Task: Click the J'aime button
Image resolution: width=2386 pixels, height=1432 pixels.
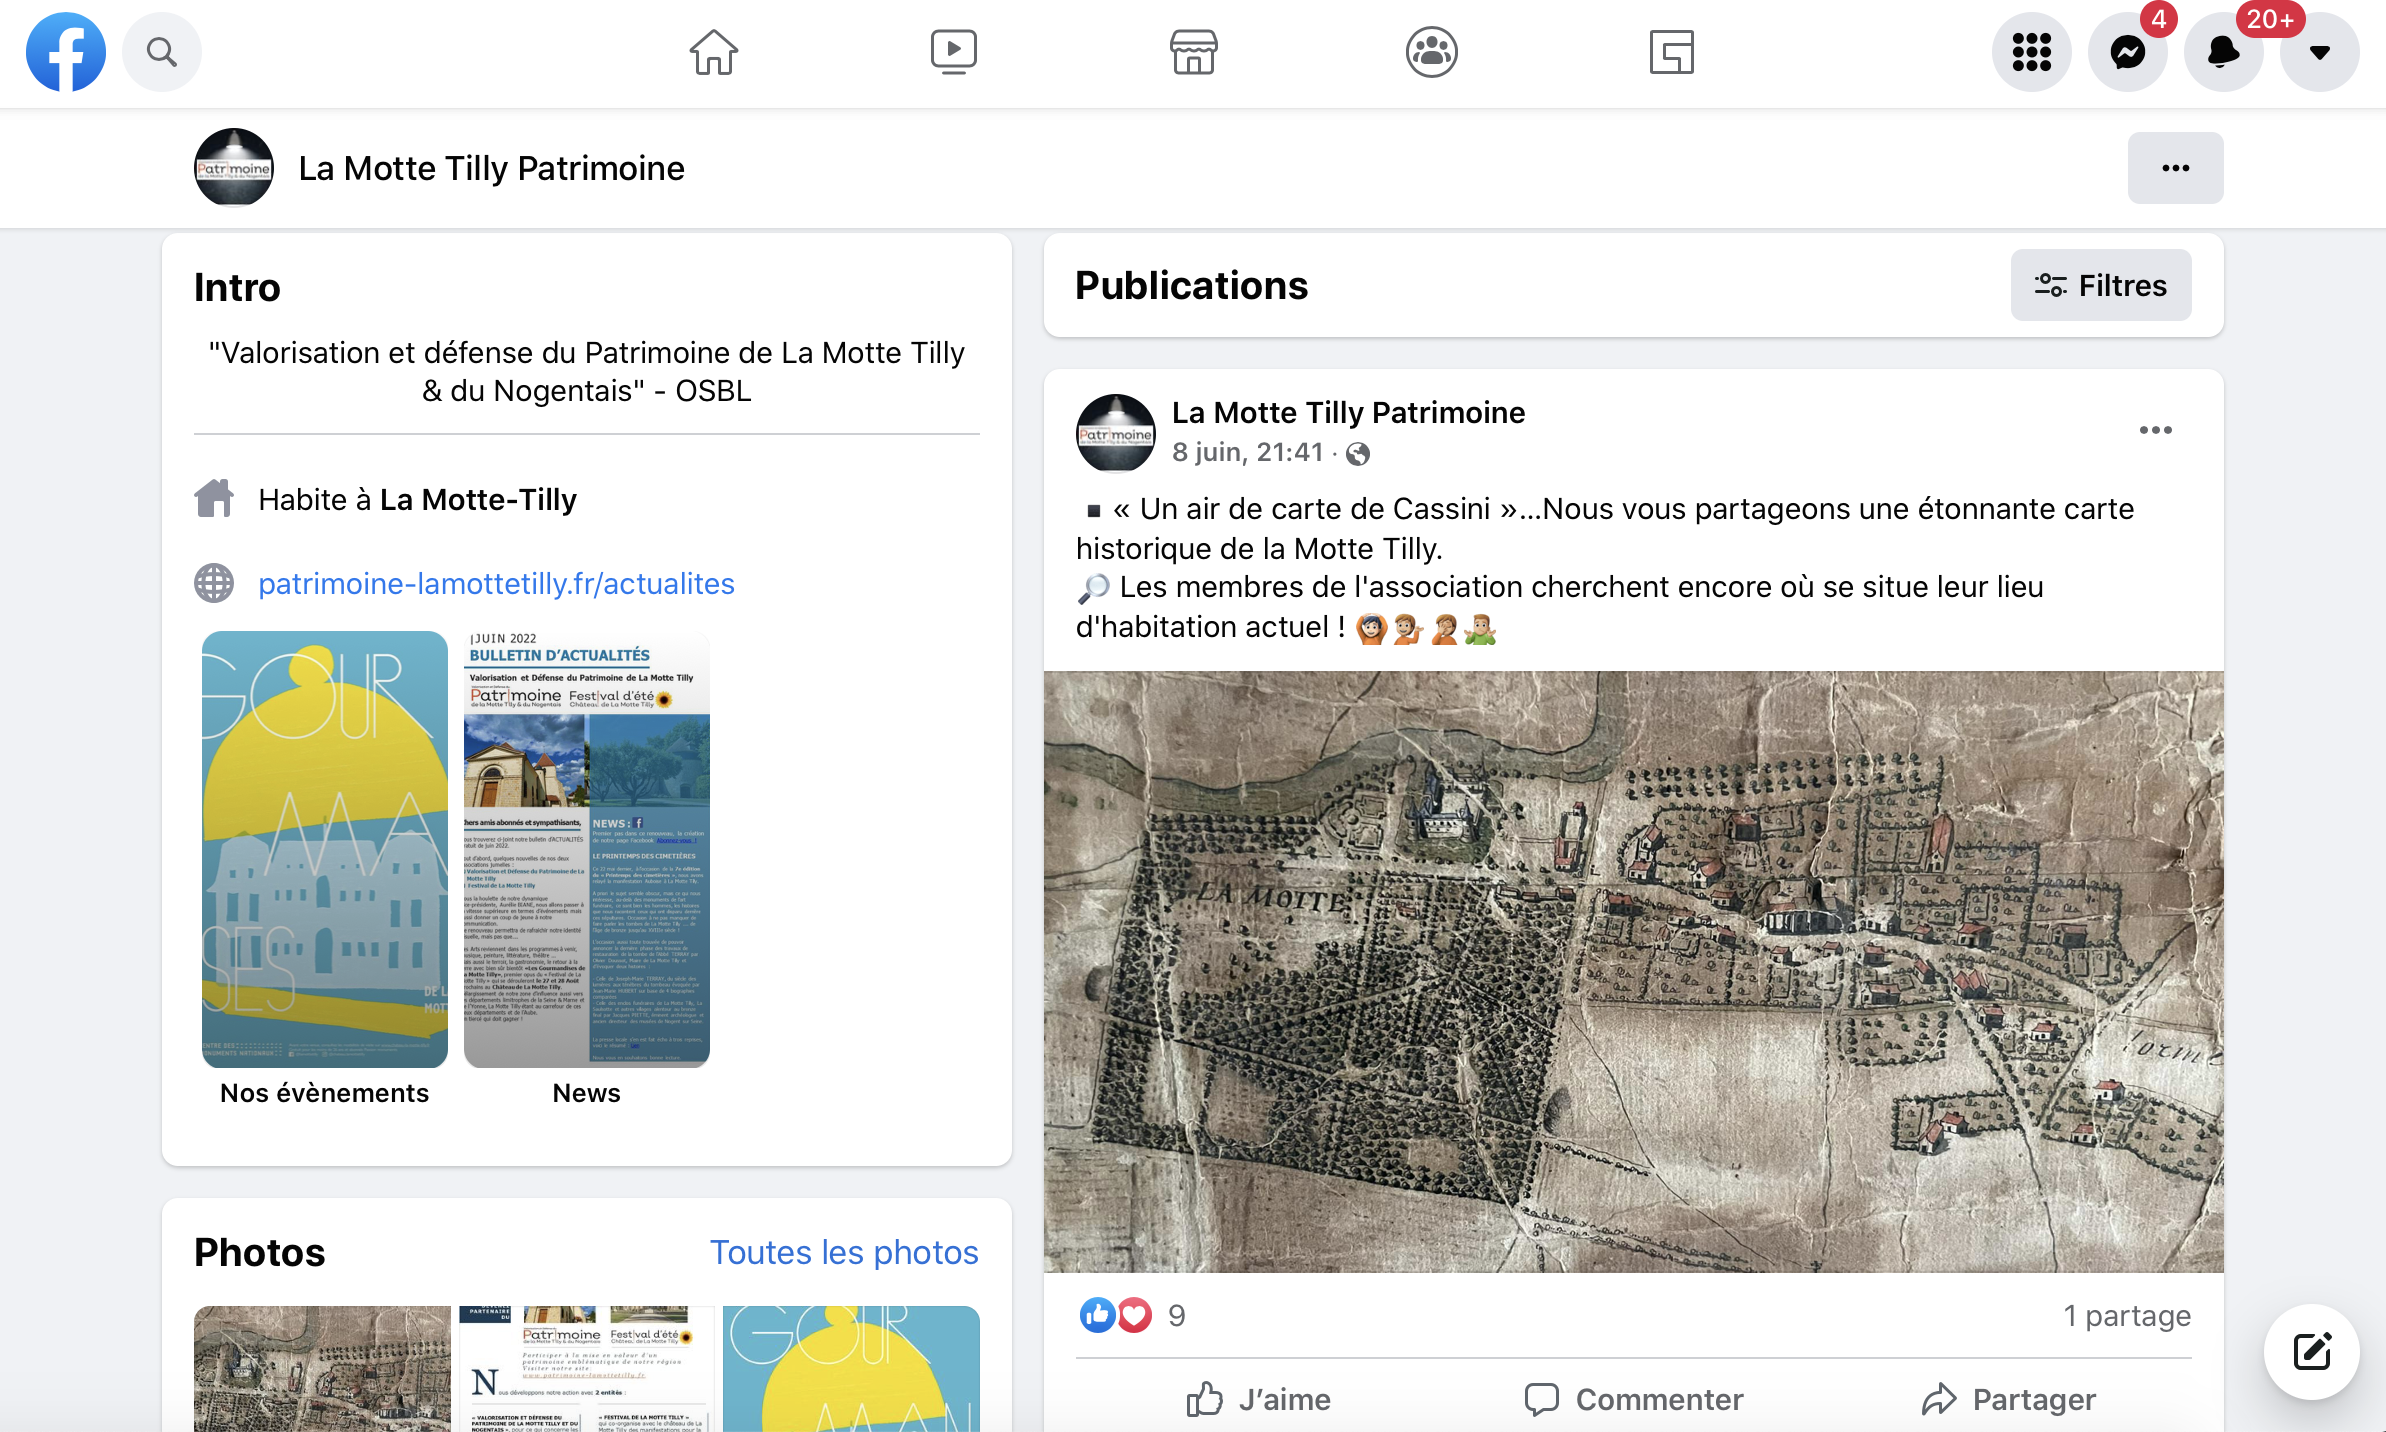Action: (x=1257, y=1398)
